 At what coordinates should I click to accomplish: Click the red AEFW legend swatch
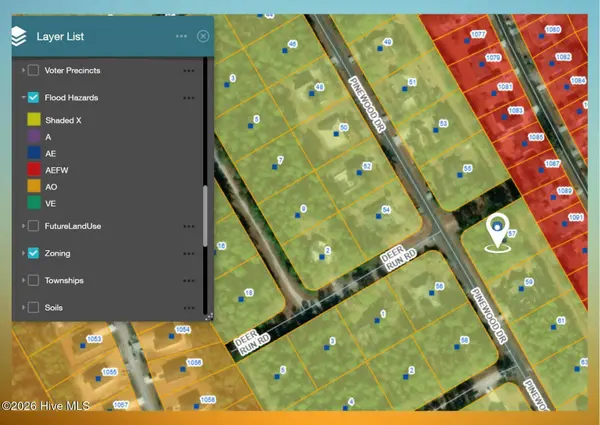click(x=33, y=171)
